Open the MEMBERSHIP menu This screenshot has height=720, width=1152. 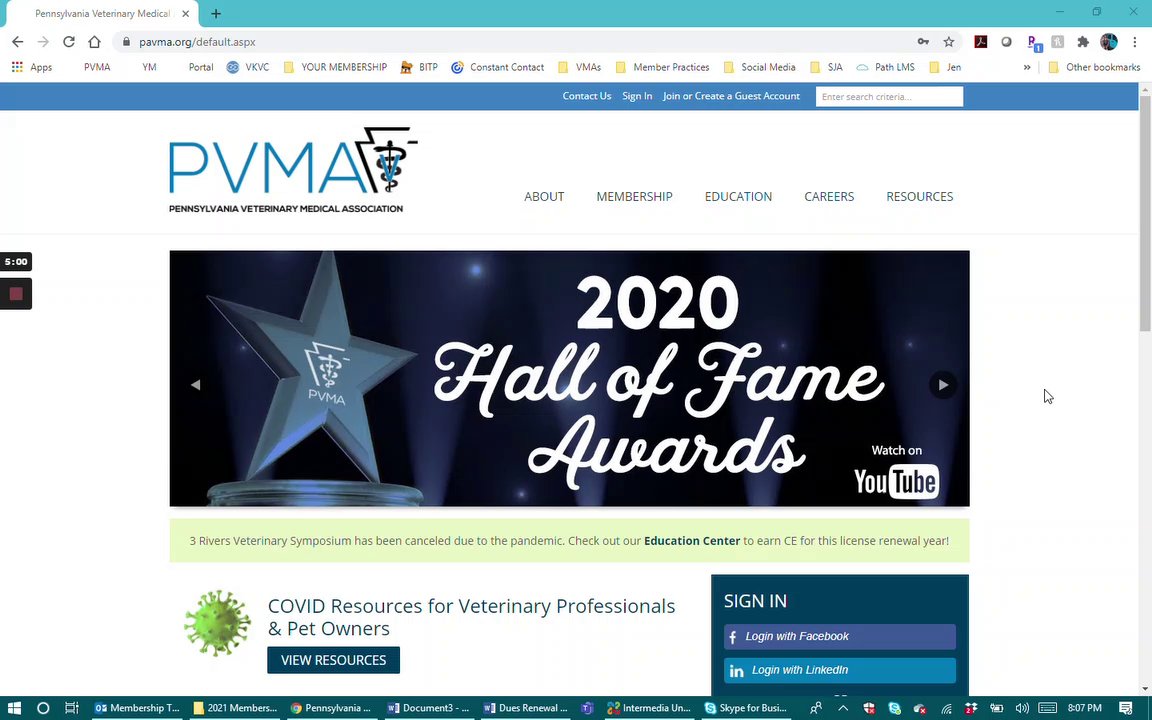[x=634, y=196]
